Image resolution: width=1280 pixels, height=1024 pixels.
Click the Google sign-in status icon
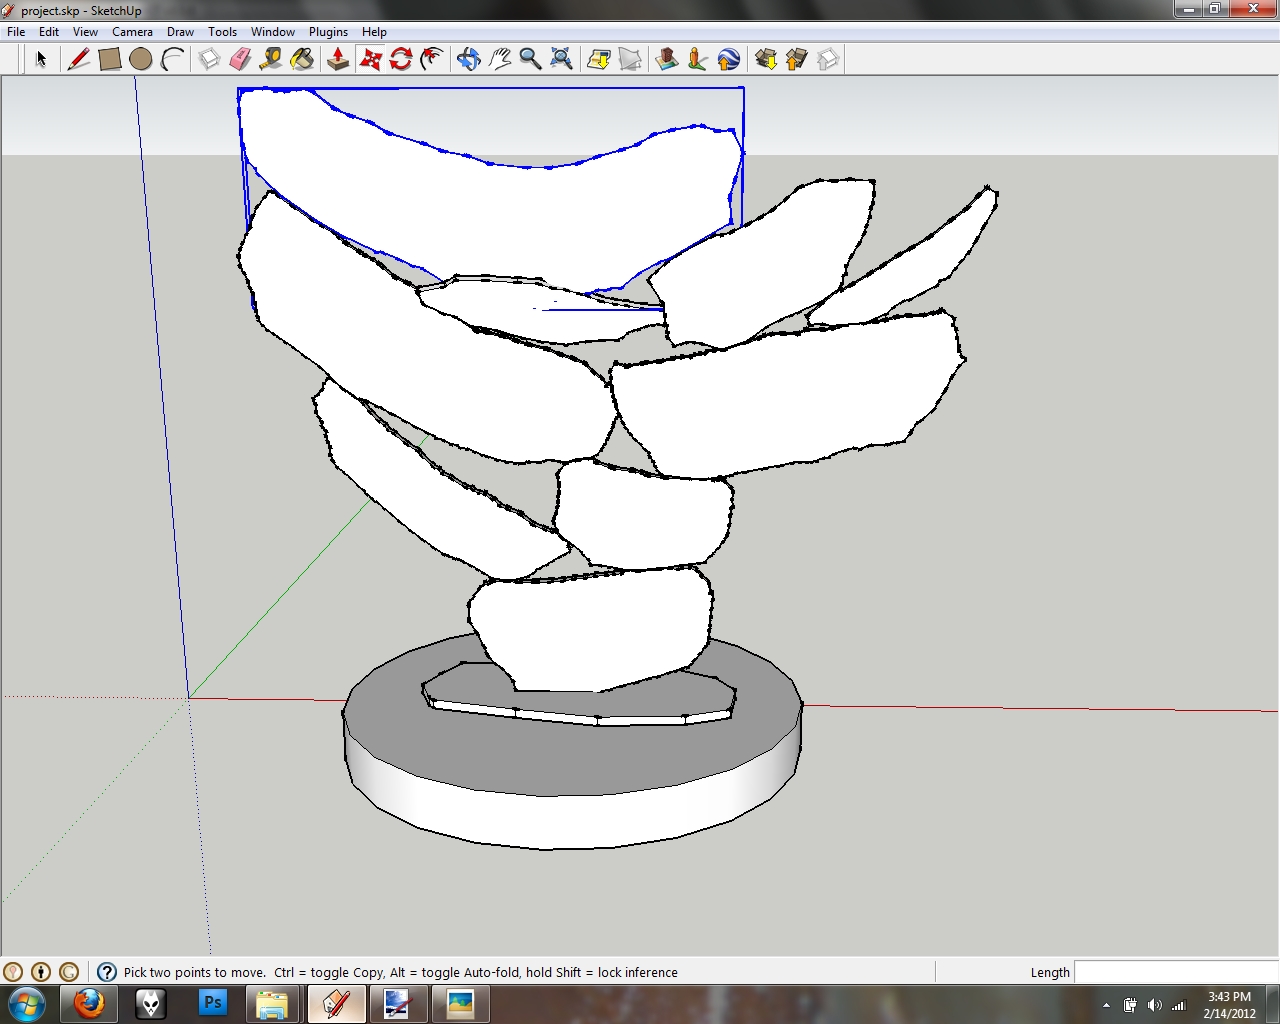point(69,972)
